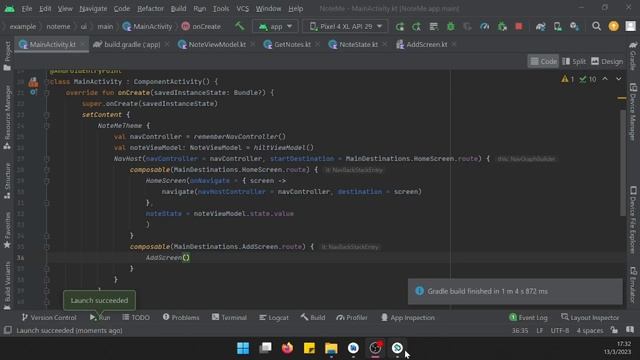Open the Event Log tool window

click(x=529, y=318)
